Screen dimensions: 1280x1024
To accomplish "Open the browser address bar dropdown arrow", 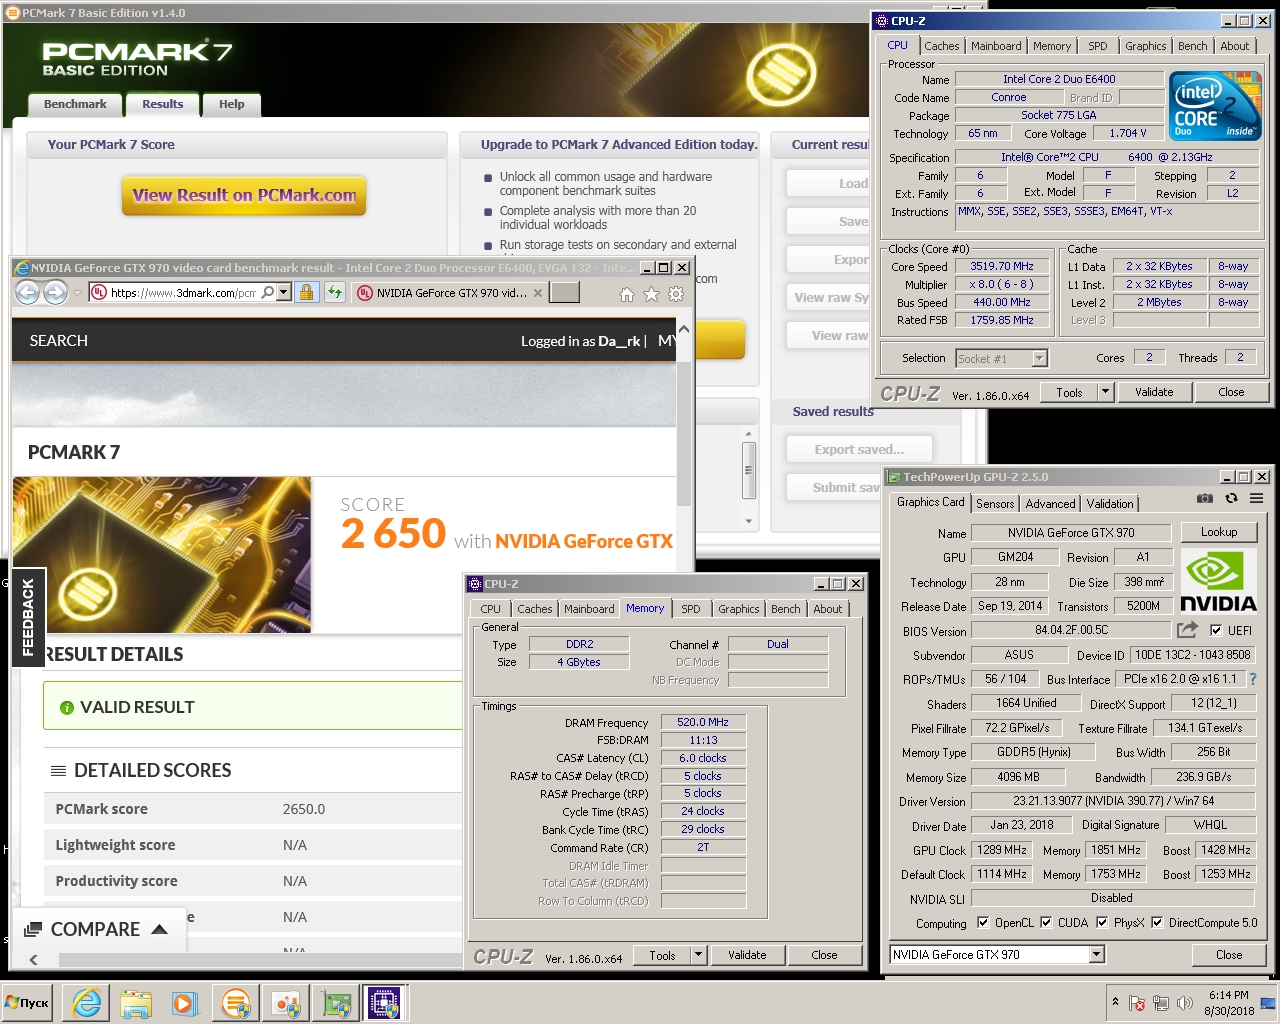I will 284,292.
